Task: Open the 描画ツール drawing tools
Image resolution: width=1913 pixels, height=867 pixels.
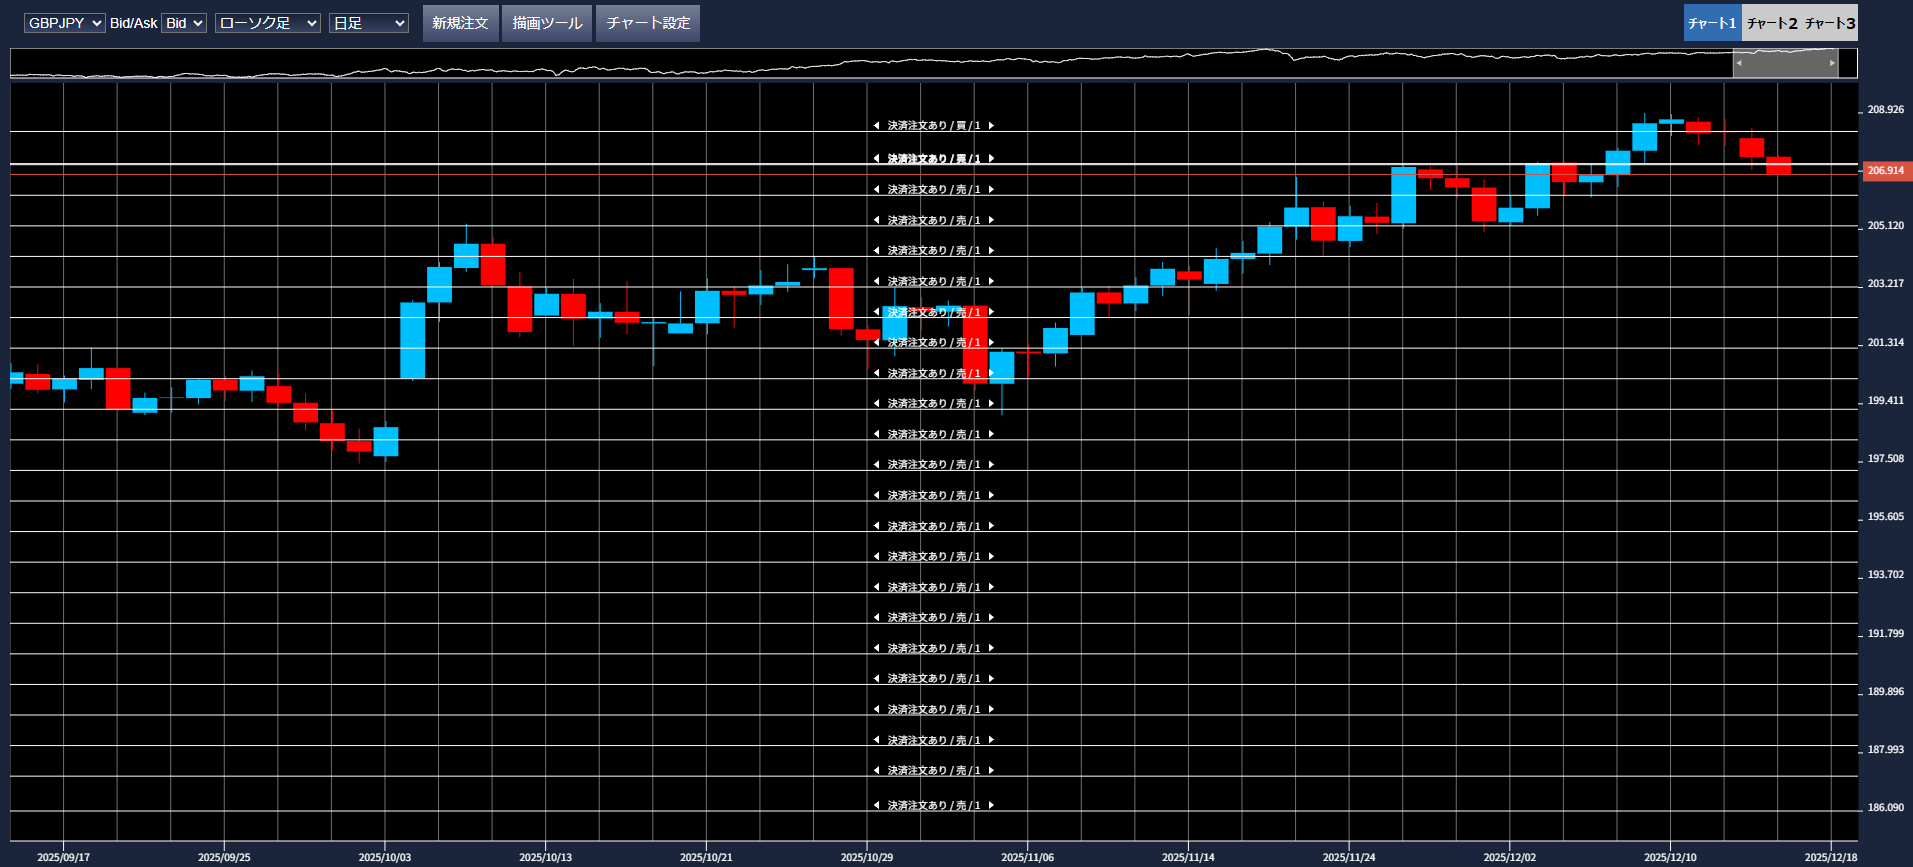Action: click(547, 23)
